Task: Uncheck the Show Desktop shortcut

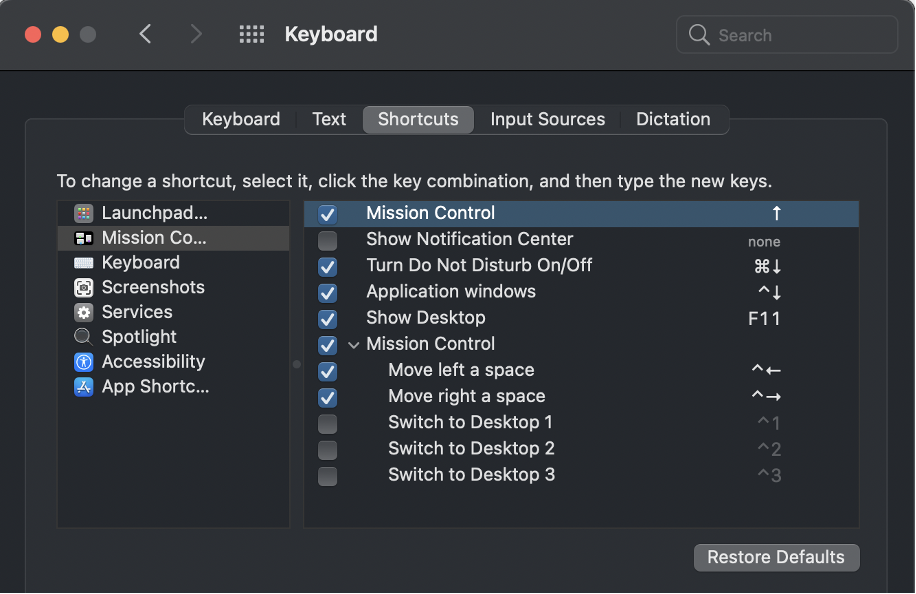Action: tap(327, 319)
